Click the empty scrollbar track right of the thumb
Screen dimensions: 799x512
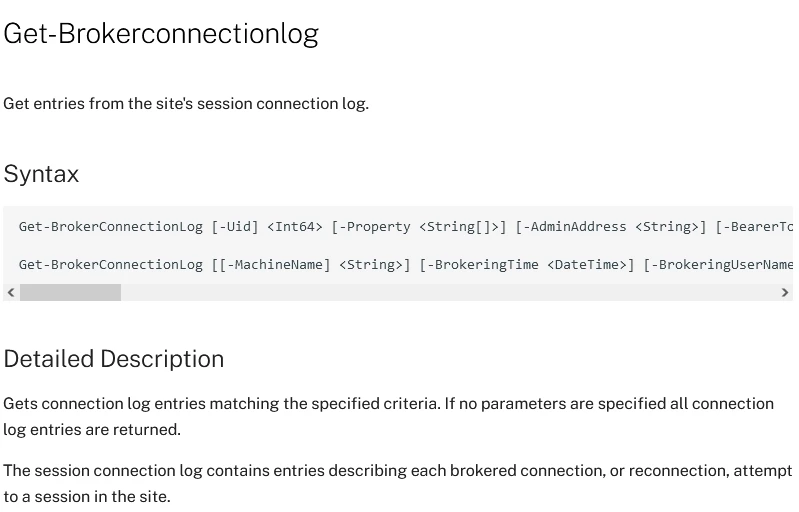pyautogui.click(x=450, y=292)
